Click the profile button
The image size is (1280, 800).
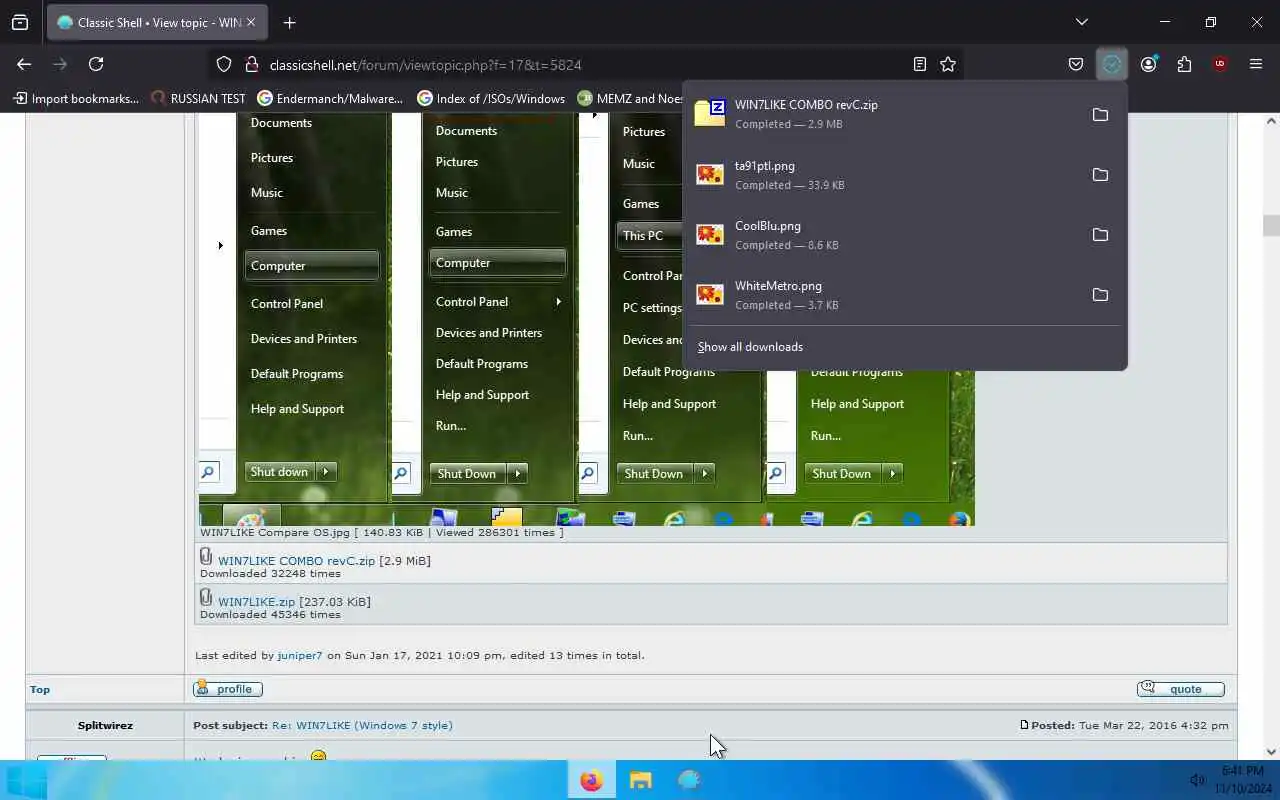(x=228, y=689)
